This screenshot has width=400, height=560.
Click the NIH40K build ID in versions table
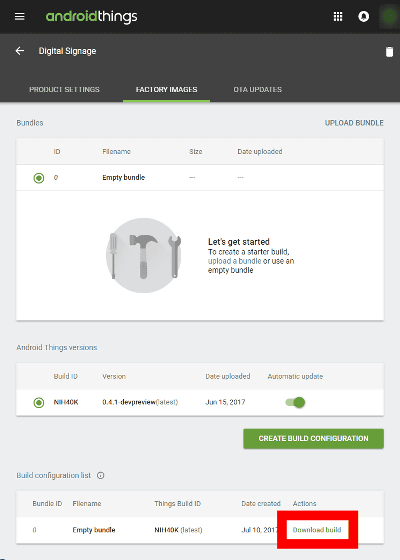point(66,402)
